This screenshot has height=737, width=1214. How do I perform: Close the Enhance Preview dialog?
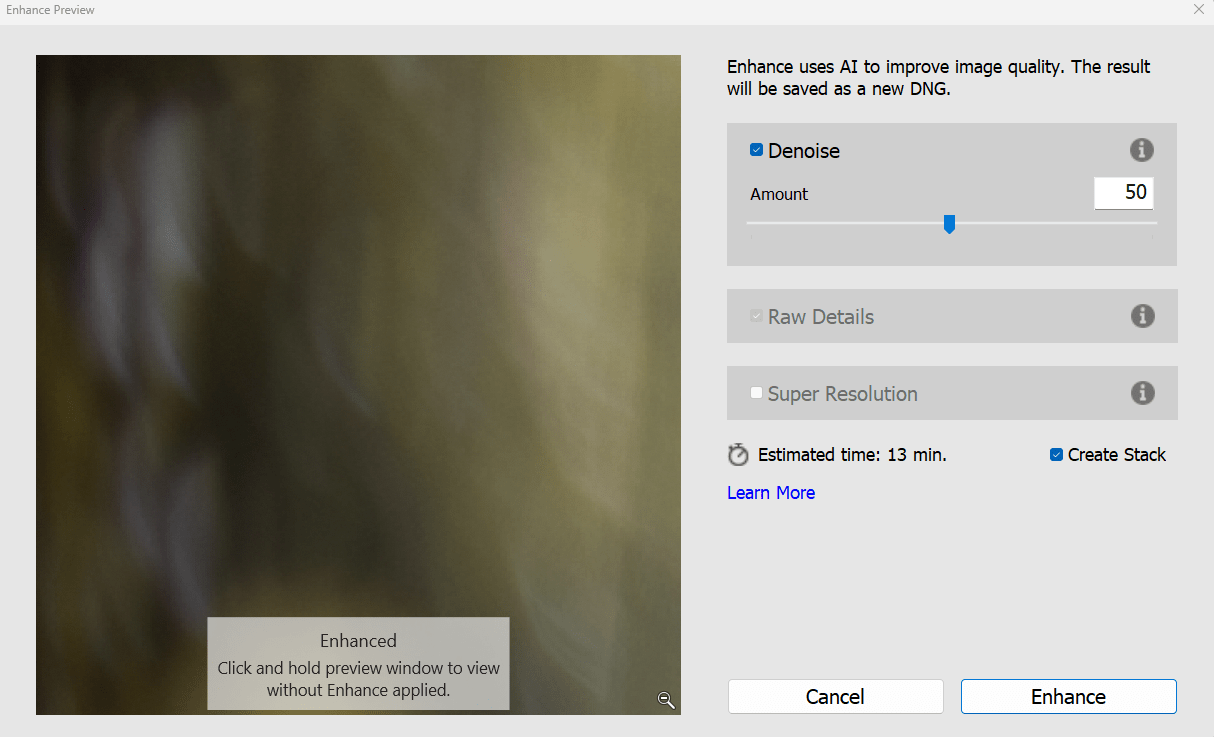coord(1198,10)
